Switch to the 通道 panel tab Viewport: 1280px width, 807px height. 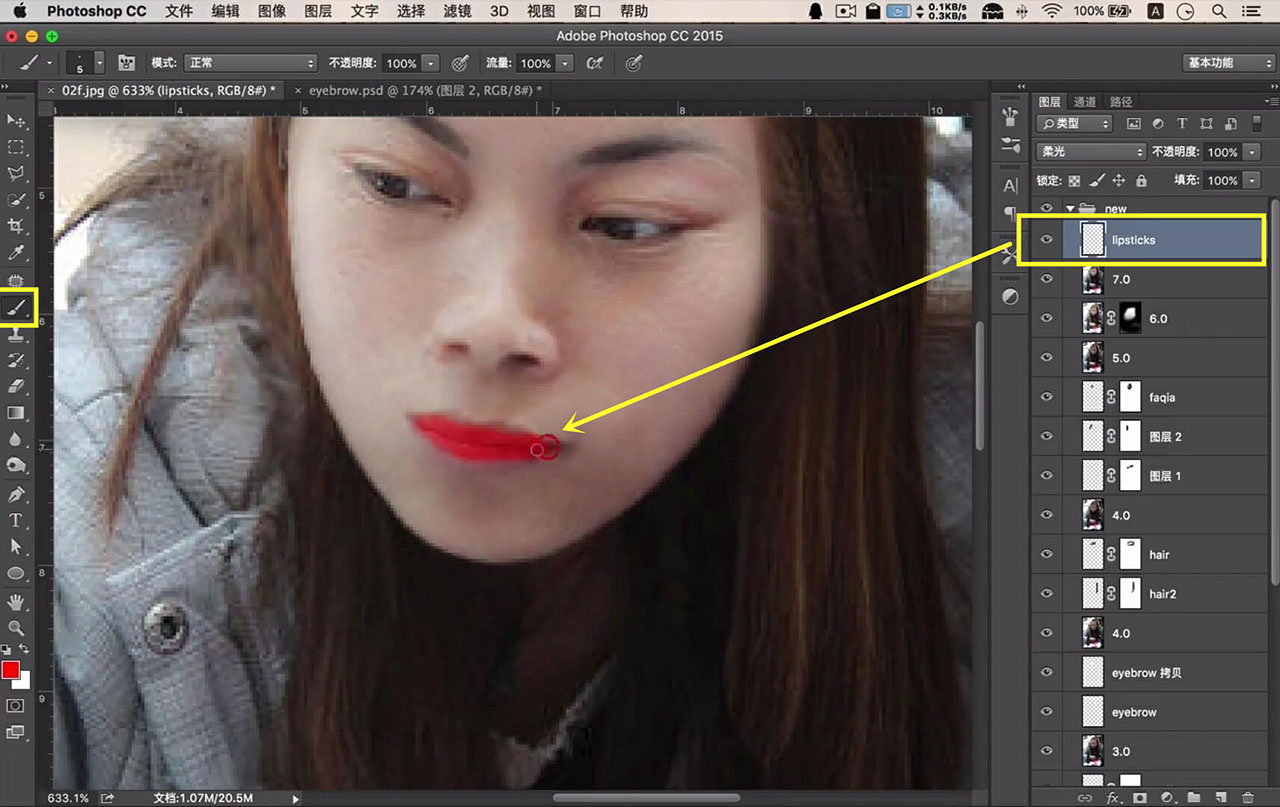tap(1085, 102)
